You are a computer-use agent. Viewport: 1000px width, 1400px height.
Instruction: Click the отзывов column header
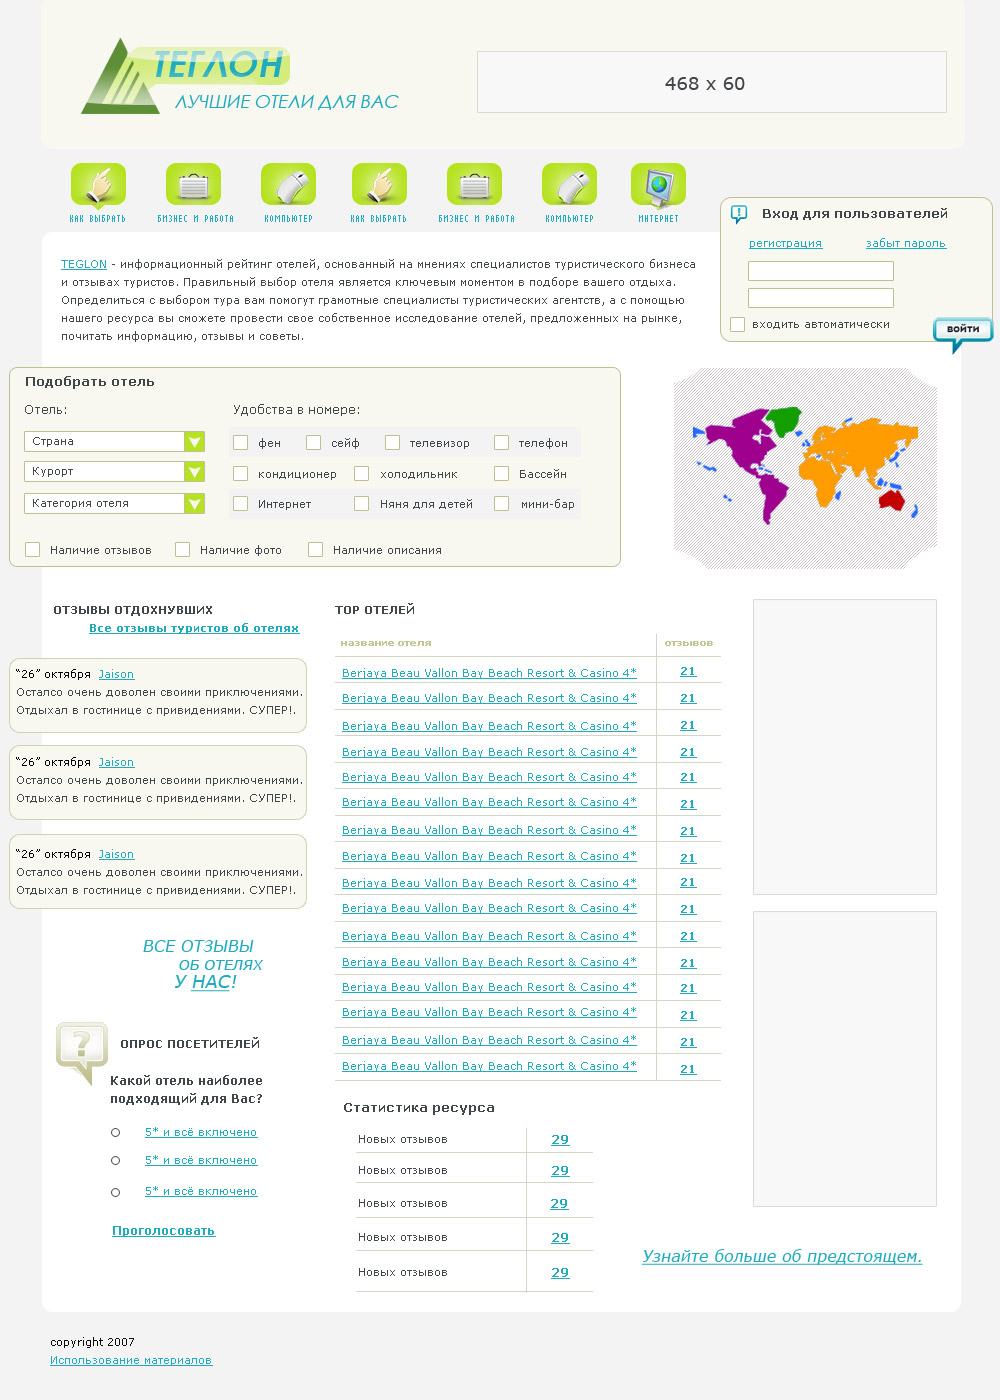coord(689,643)
